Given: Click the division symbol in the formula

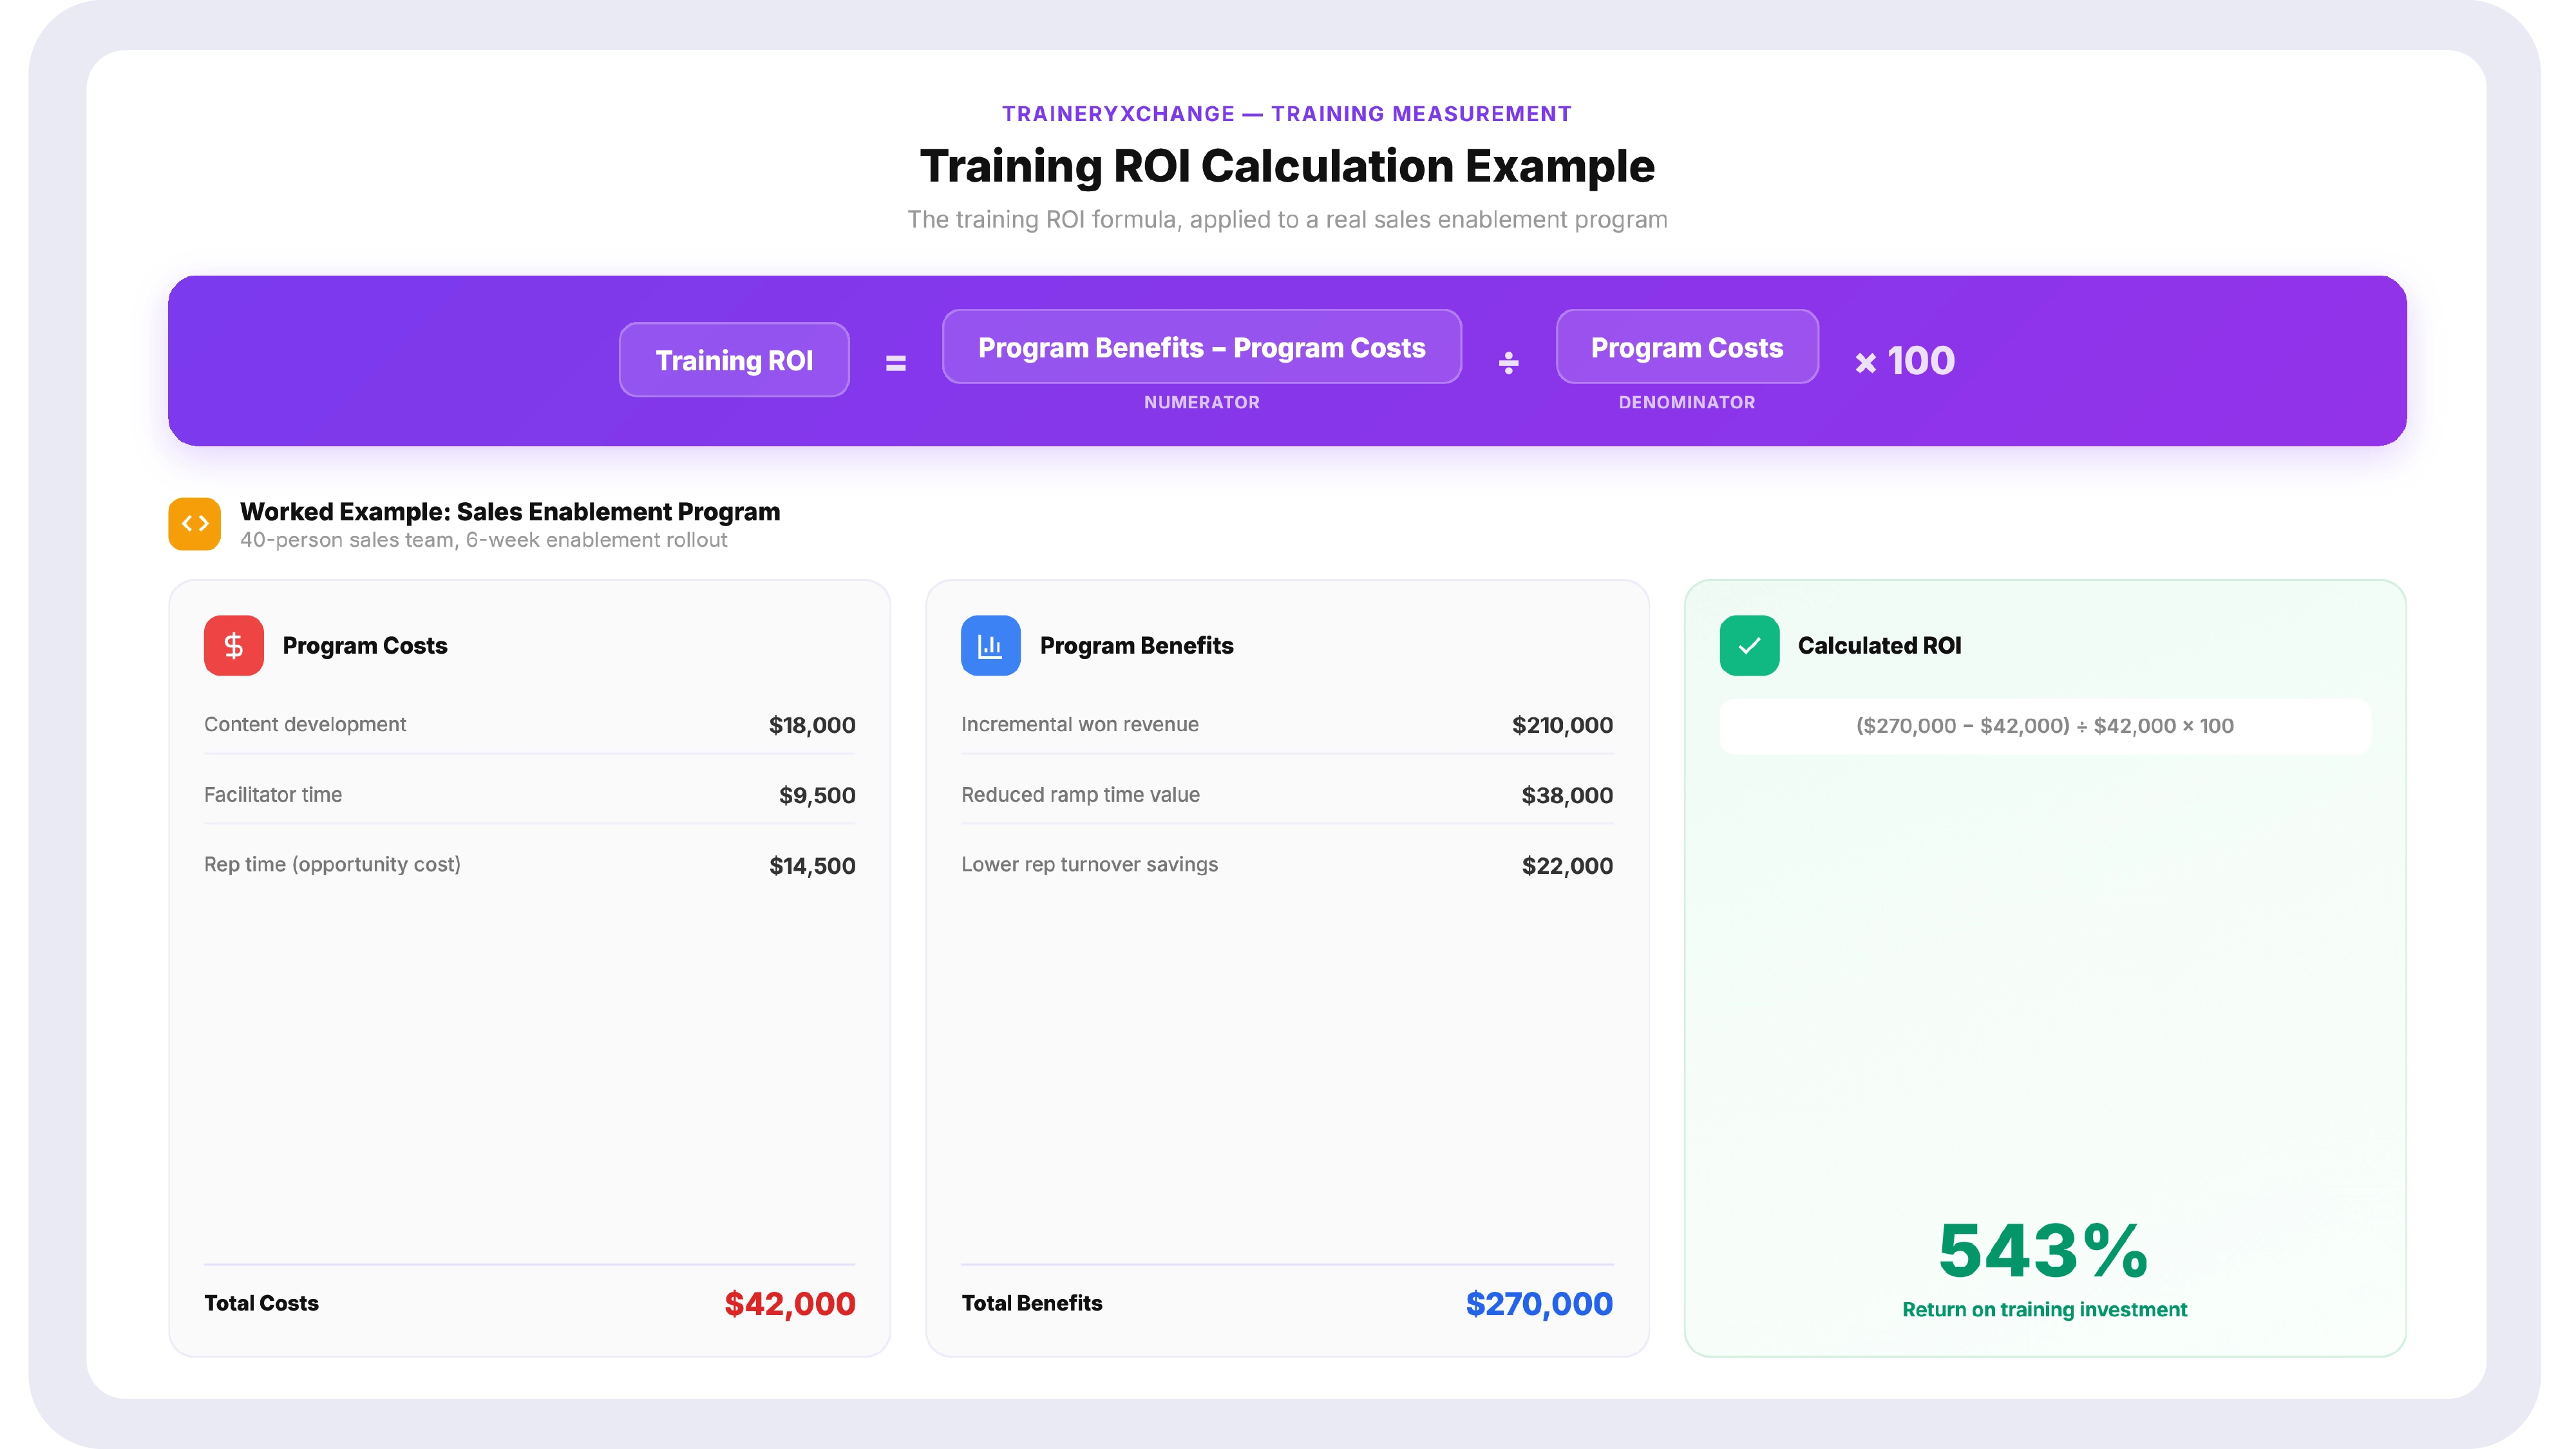Looking at the screenshot, I should [x=1509, y=362].
